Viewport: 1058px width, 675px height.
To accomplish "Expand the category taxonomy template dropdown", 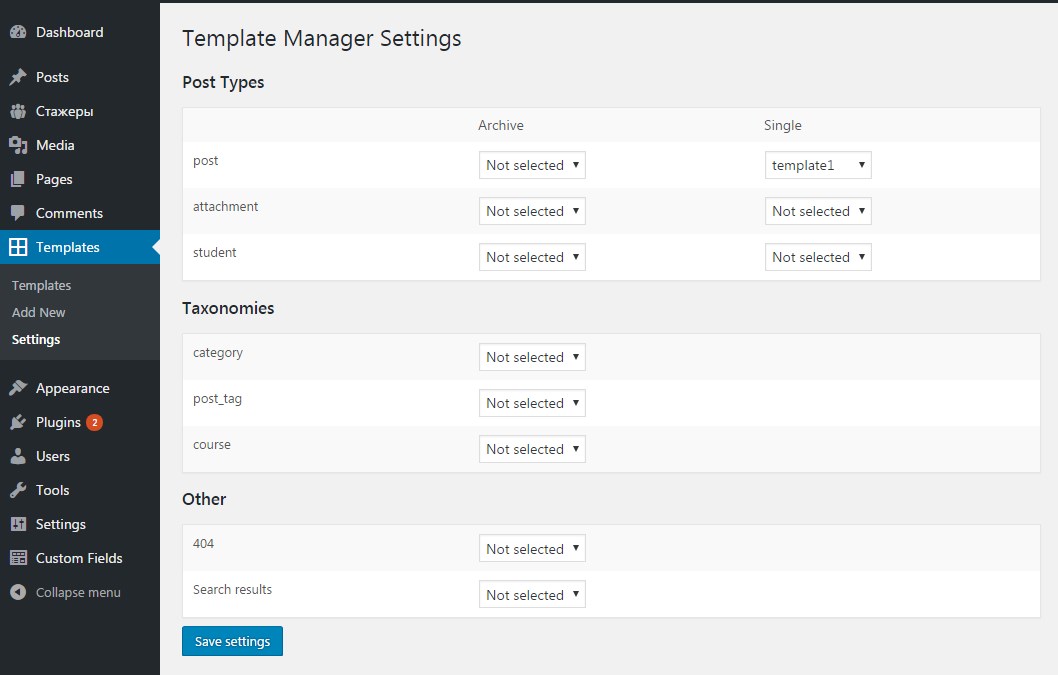I will 532,357.
